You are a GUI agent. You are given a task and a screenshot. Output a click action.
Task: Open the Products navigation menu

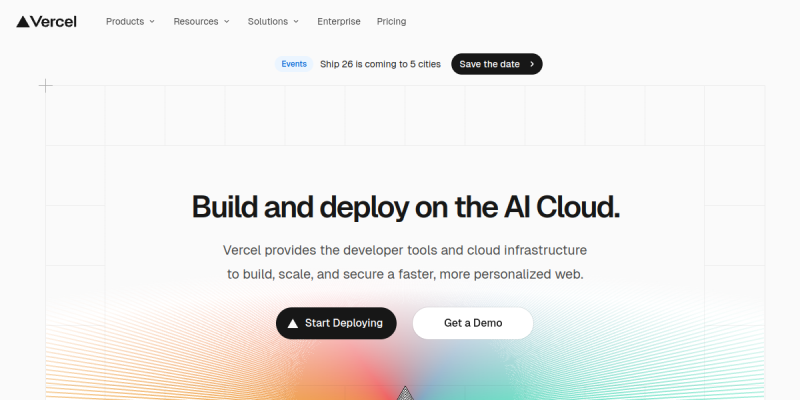tap(125, 21)
